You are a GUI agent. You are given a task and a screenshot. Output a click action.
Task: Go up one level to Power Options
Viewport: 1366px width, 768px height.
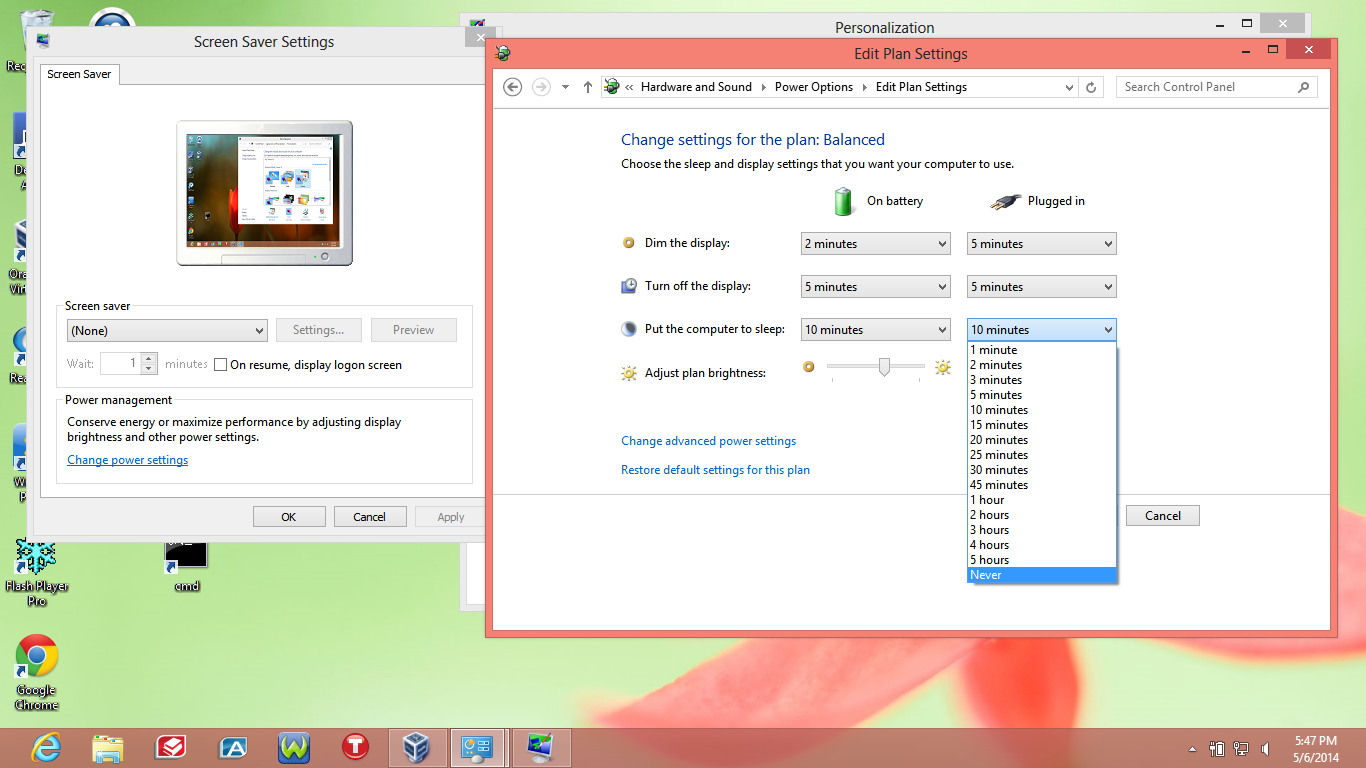tap(588, 87)
